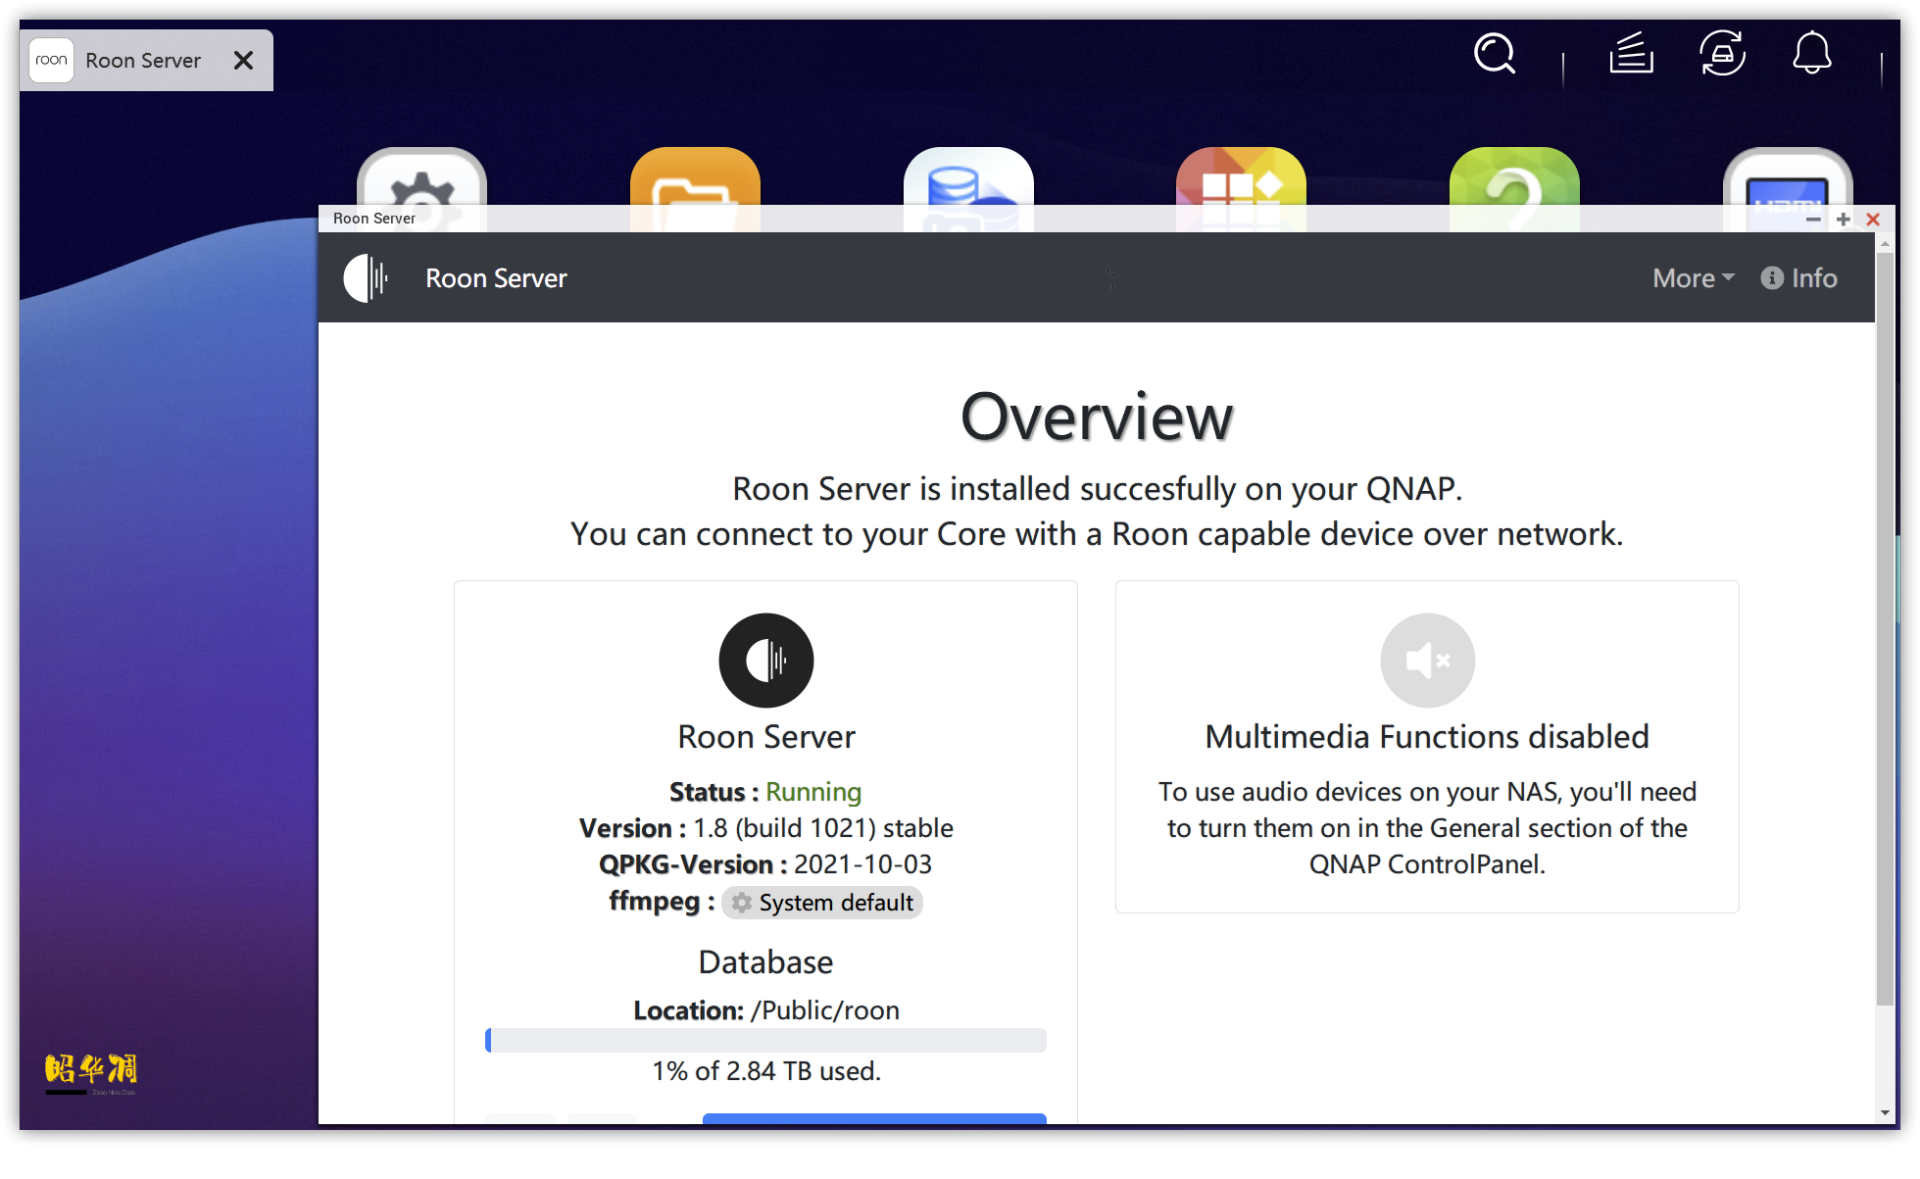Open the Control Panel gear desktop icon
The width and height of the screenshot is (1920, 1179).
click(421, 178)
